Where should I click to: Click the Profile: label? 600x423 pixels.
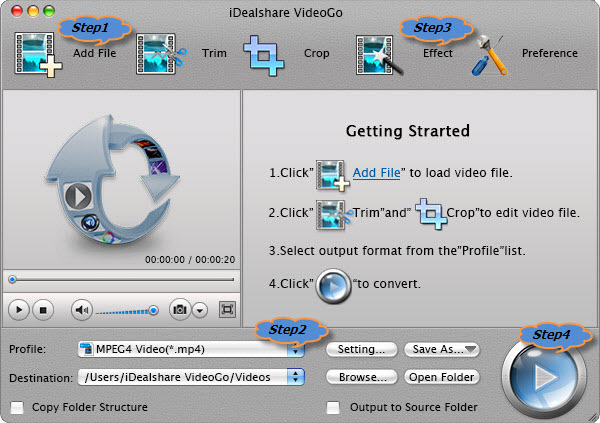28,349
